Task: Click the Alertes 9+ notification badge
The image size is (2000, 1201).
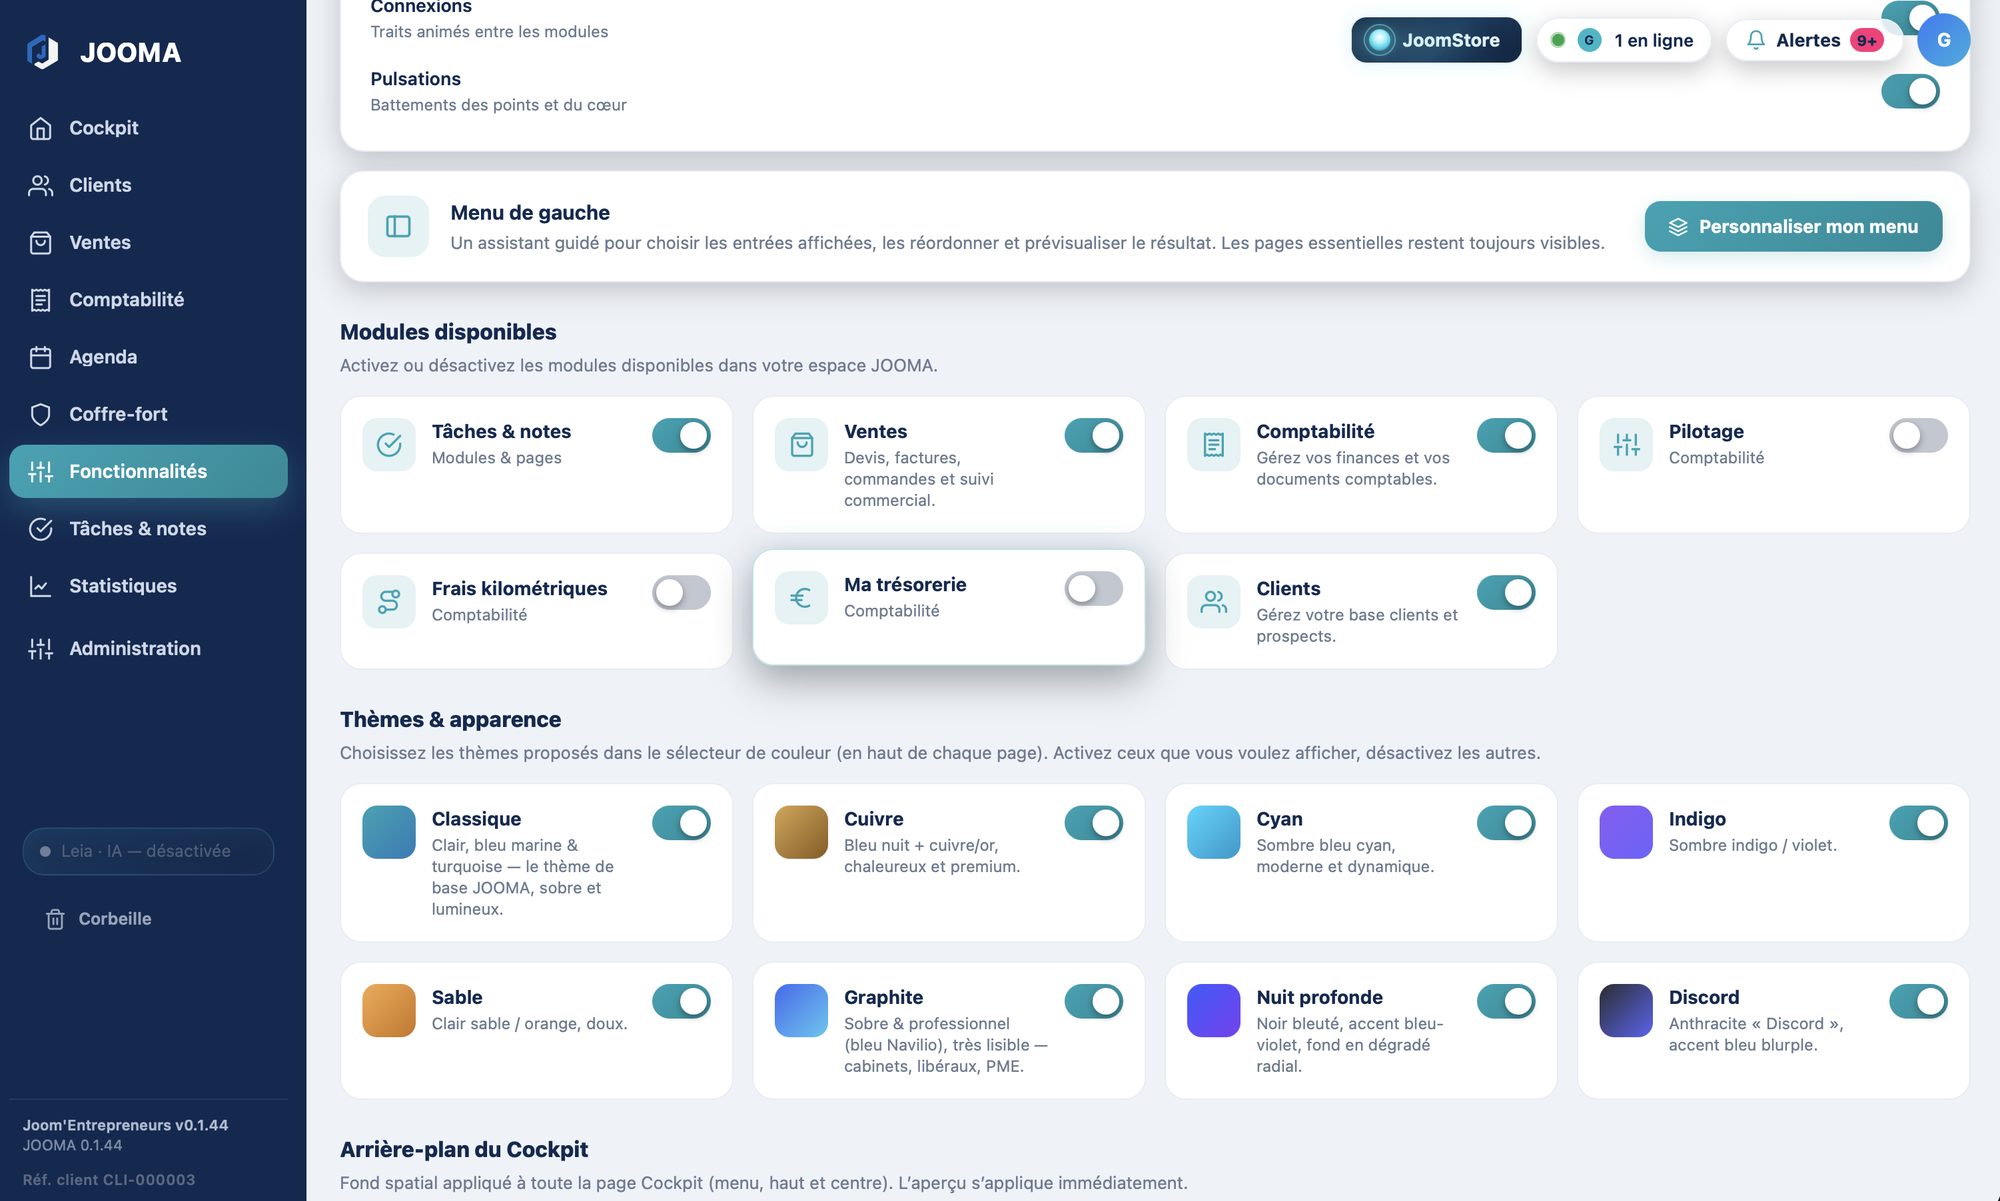Action: tap(1866, 40)
